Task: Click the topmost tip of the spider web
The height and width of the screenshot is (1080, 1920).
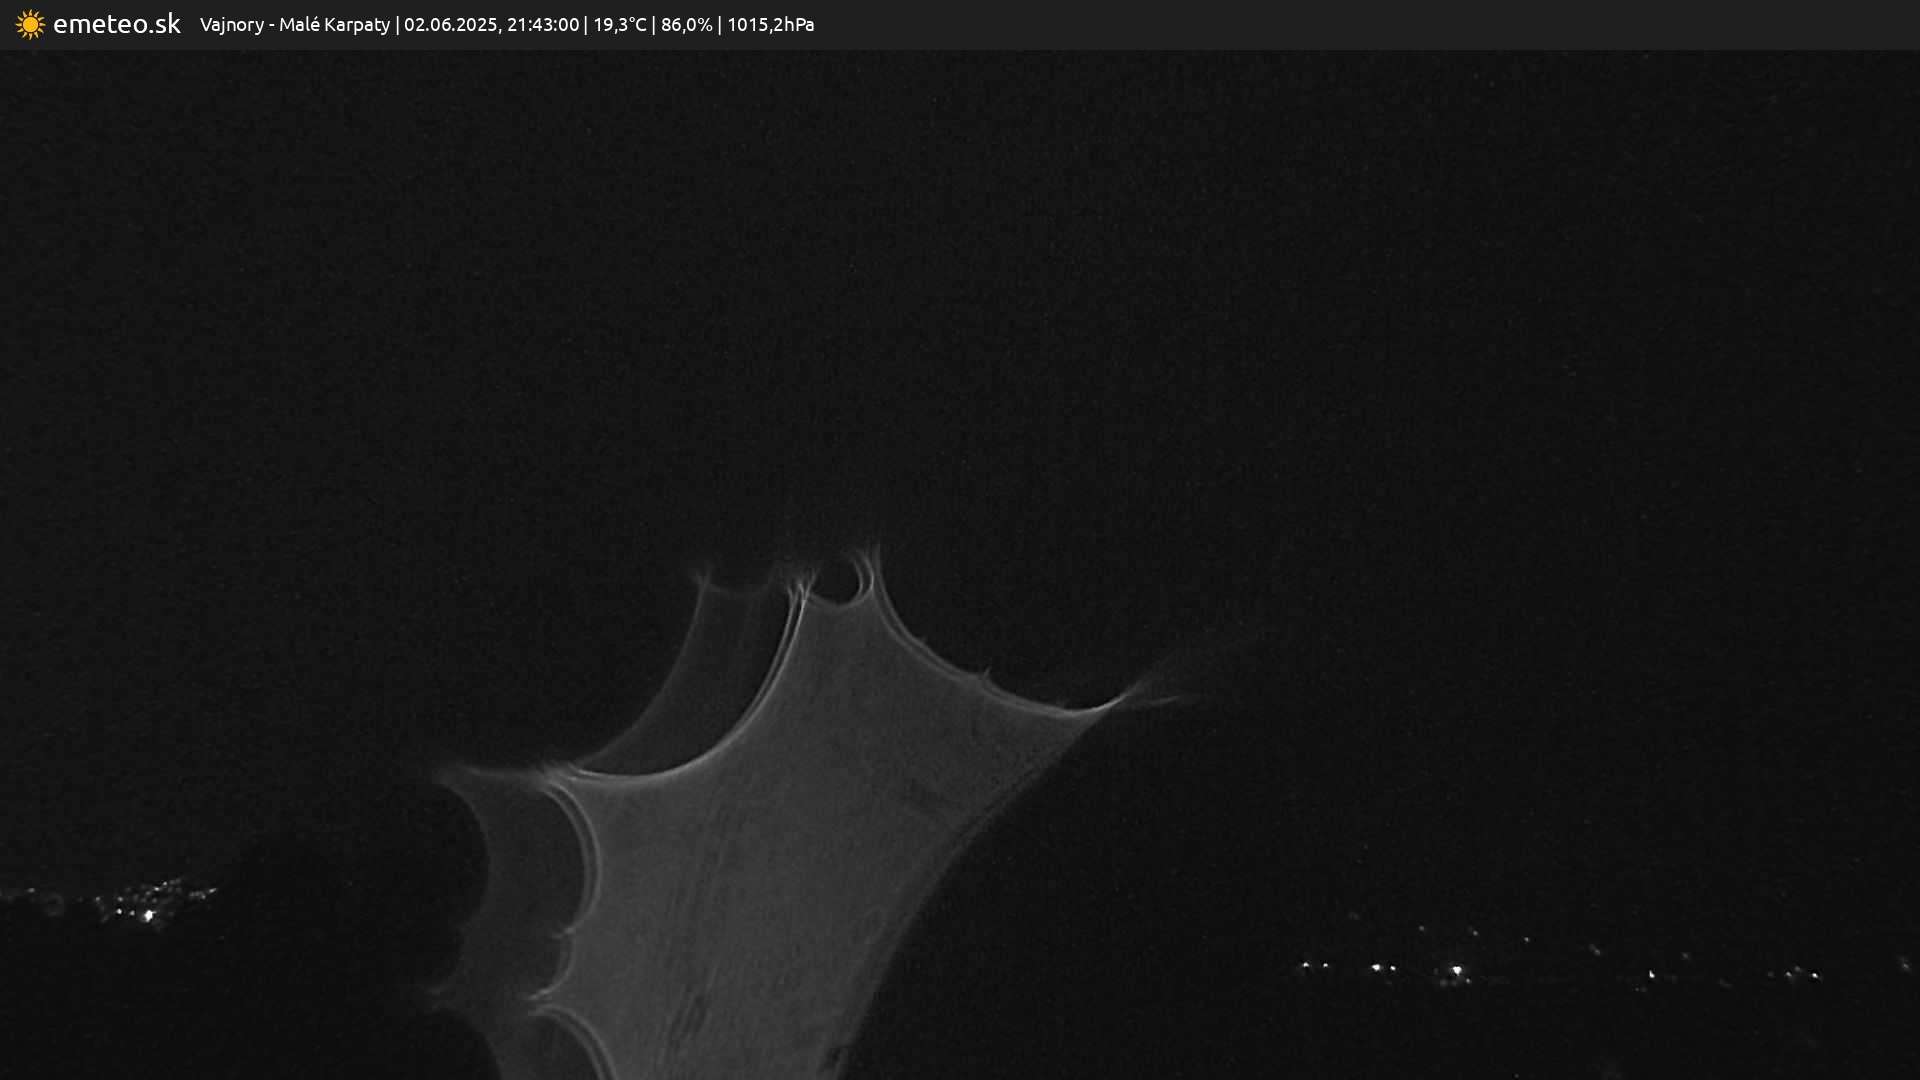Action: click(x=873, y=551)
